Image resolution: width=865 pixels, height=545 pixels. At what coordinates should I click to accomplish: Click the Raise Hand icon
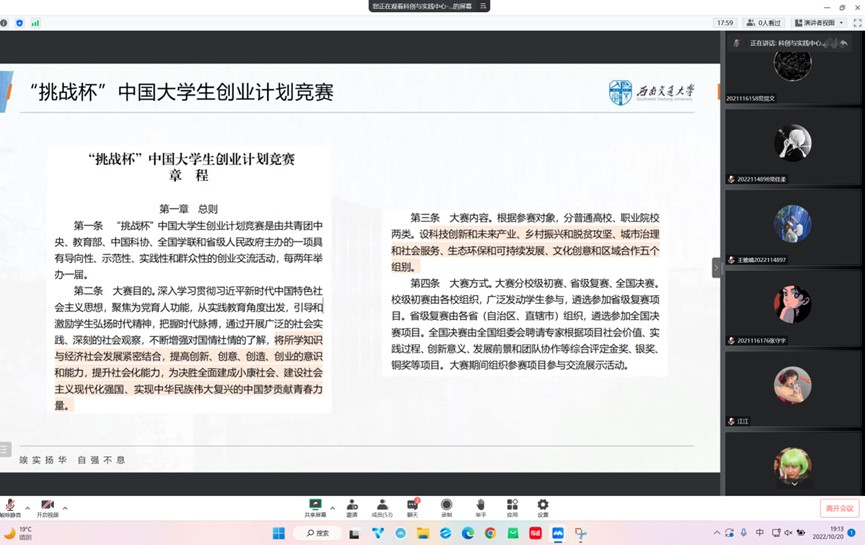click(x=480, y=507)
